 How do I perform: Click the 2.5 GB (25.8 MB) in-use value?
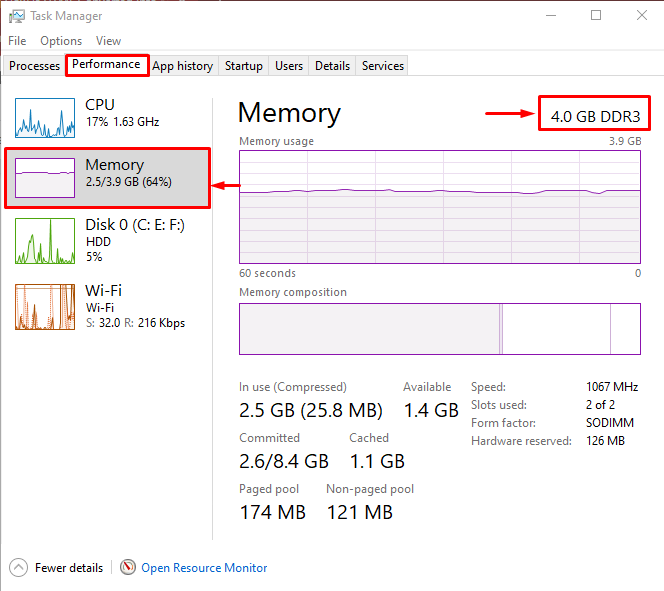(x=311, y=411)
